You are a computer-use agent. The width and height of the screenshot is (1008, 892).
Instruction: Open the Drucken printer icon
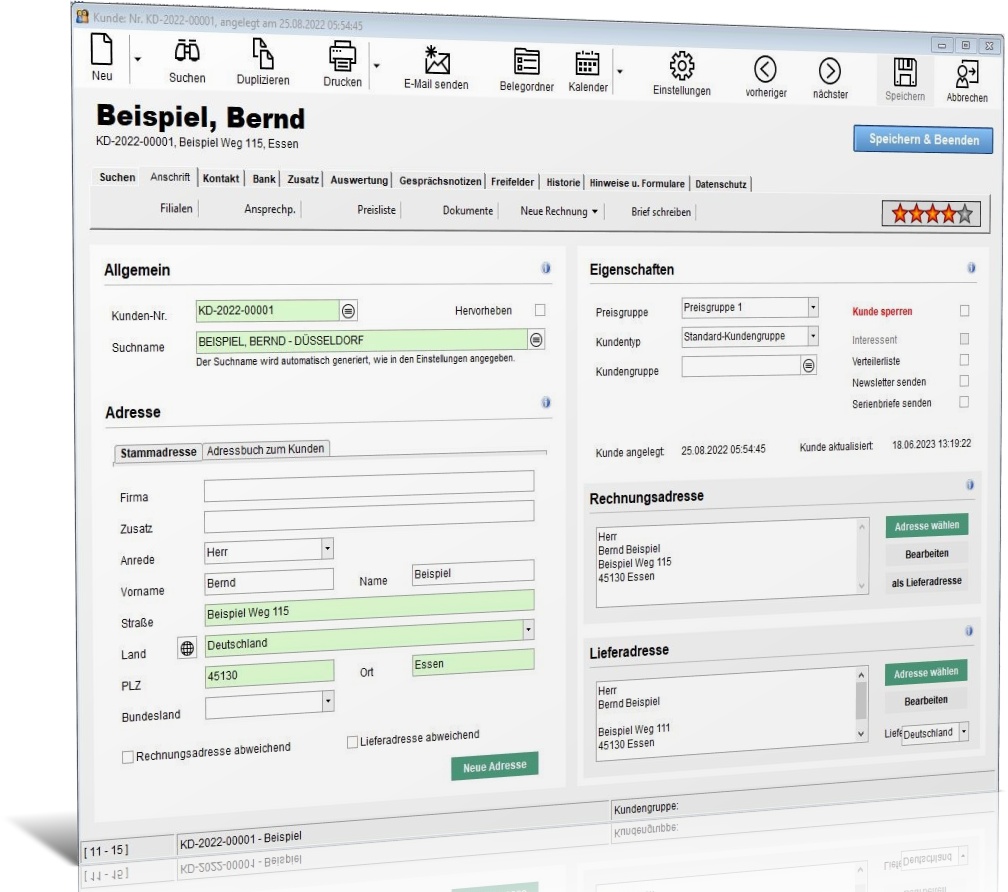tap(342, 57)
